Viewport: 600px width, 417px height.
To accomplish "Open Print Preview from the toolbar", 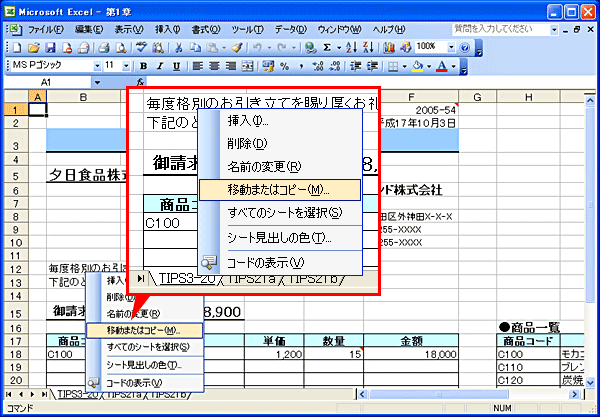I will pyautogui.click(x=121, y=48).
